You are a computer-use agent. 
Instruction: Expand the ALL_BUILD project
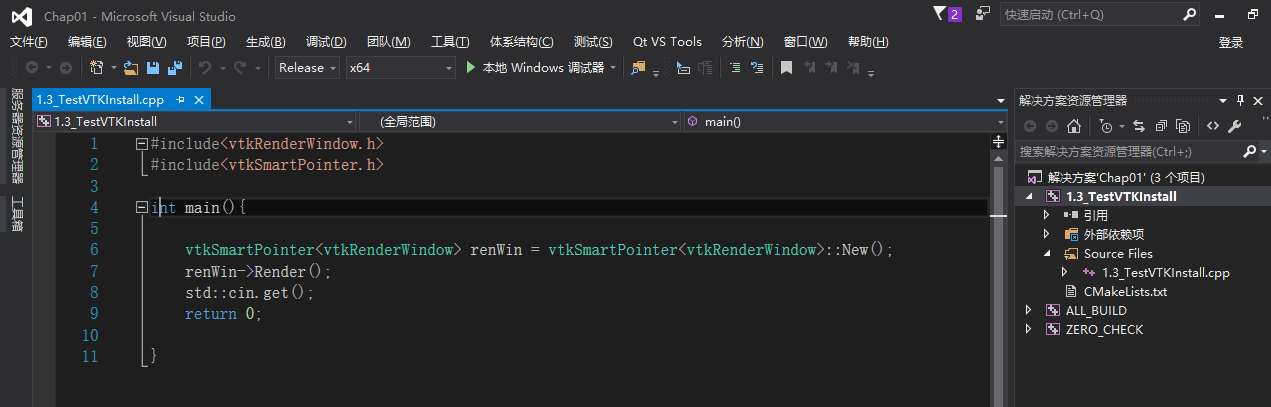1029,310
